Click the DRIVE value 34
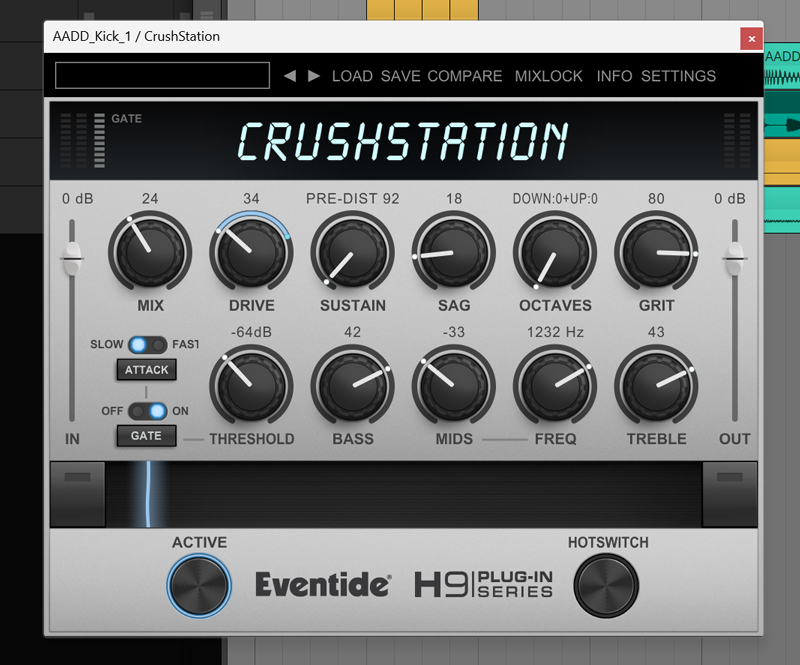This screenshot has width=800, height=665. [x=251, y=199]
